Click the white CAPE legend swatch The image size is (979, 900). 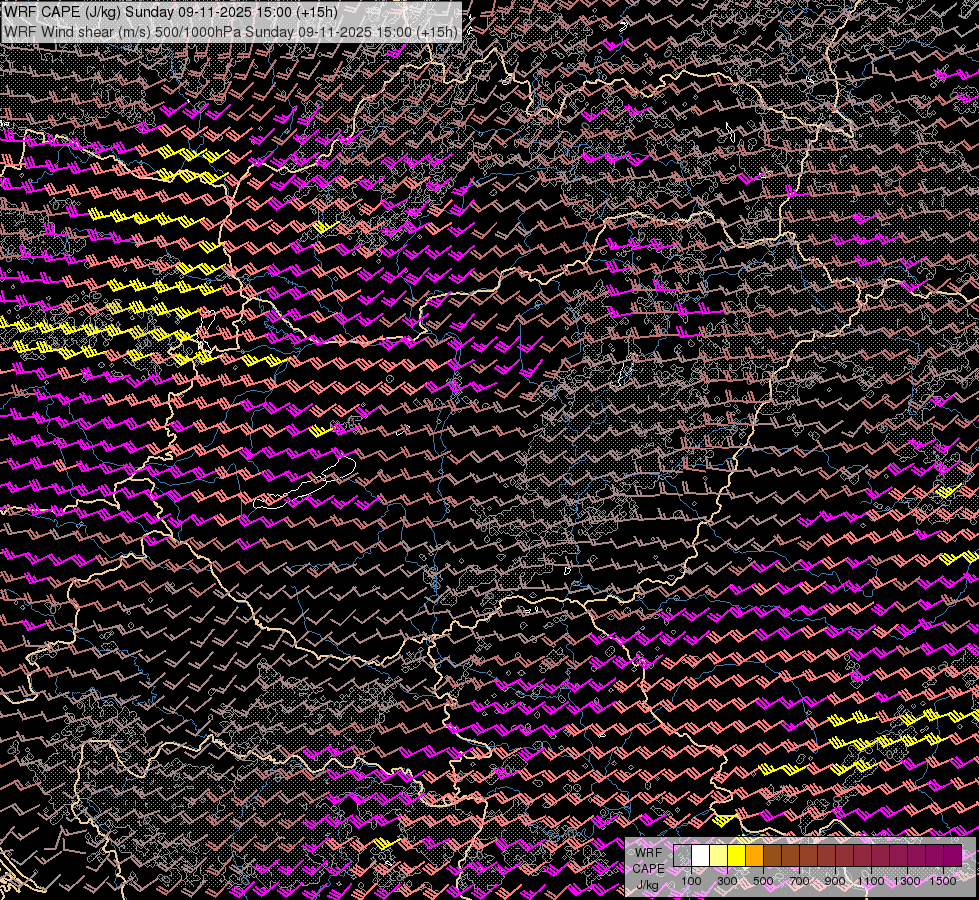(701, 855)
